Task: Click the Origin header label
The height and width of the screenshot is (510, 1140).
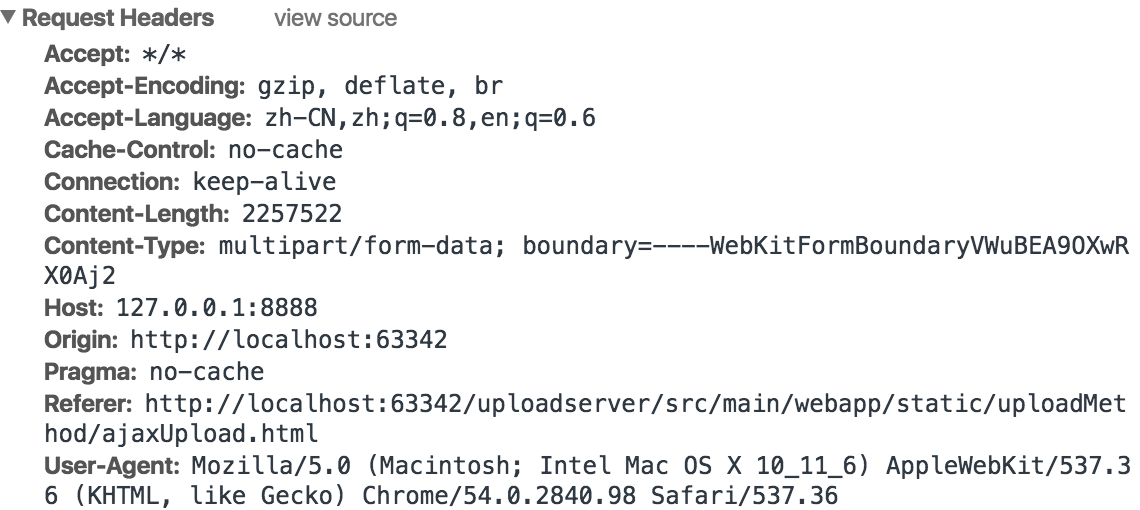Action: (x=81, y=339)
